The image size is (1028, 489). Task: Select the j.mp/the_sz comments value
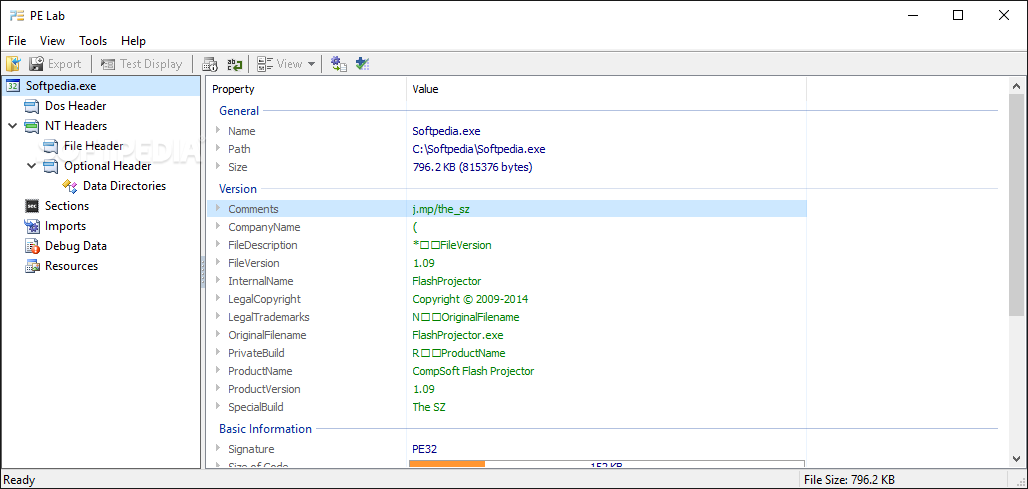[441, 209]
